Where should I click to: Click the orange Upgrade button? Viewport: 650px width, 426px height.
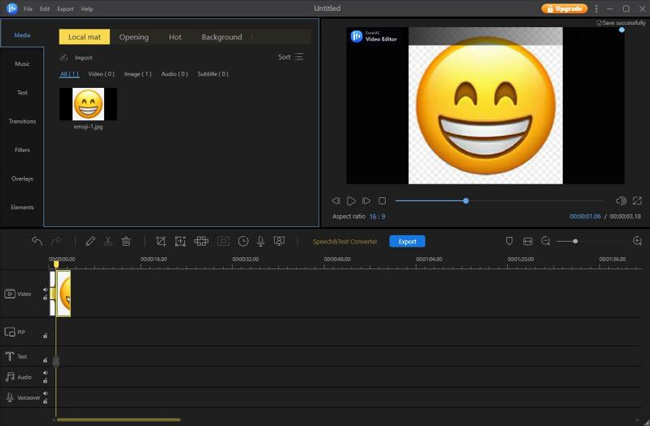point(564,9)
